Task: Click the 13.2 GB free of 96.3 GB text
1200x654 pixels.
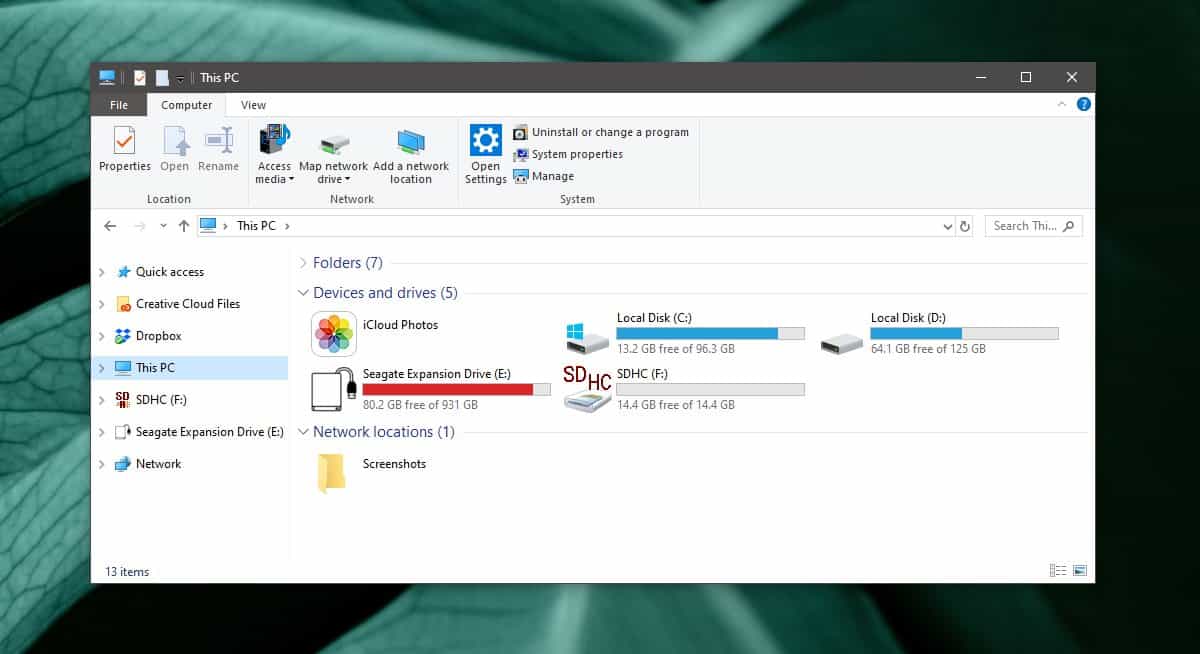Action: [x=676, y=349]
